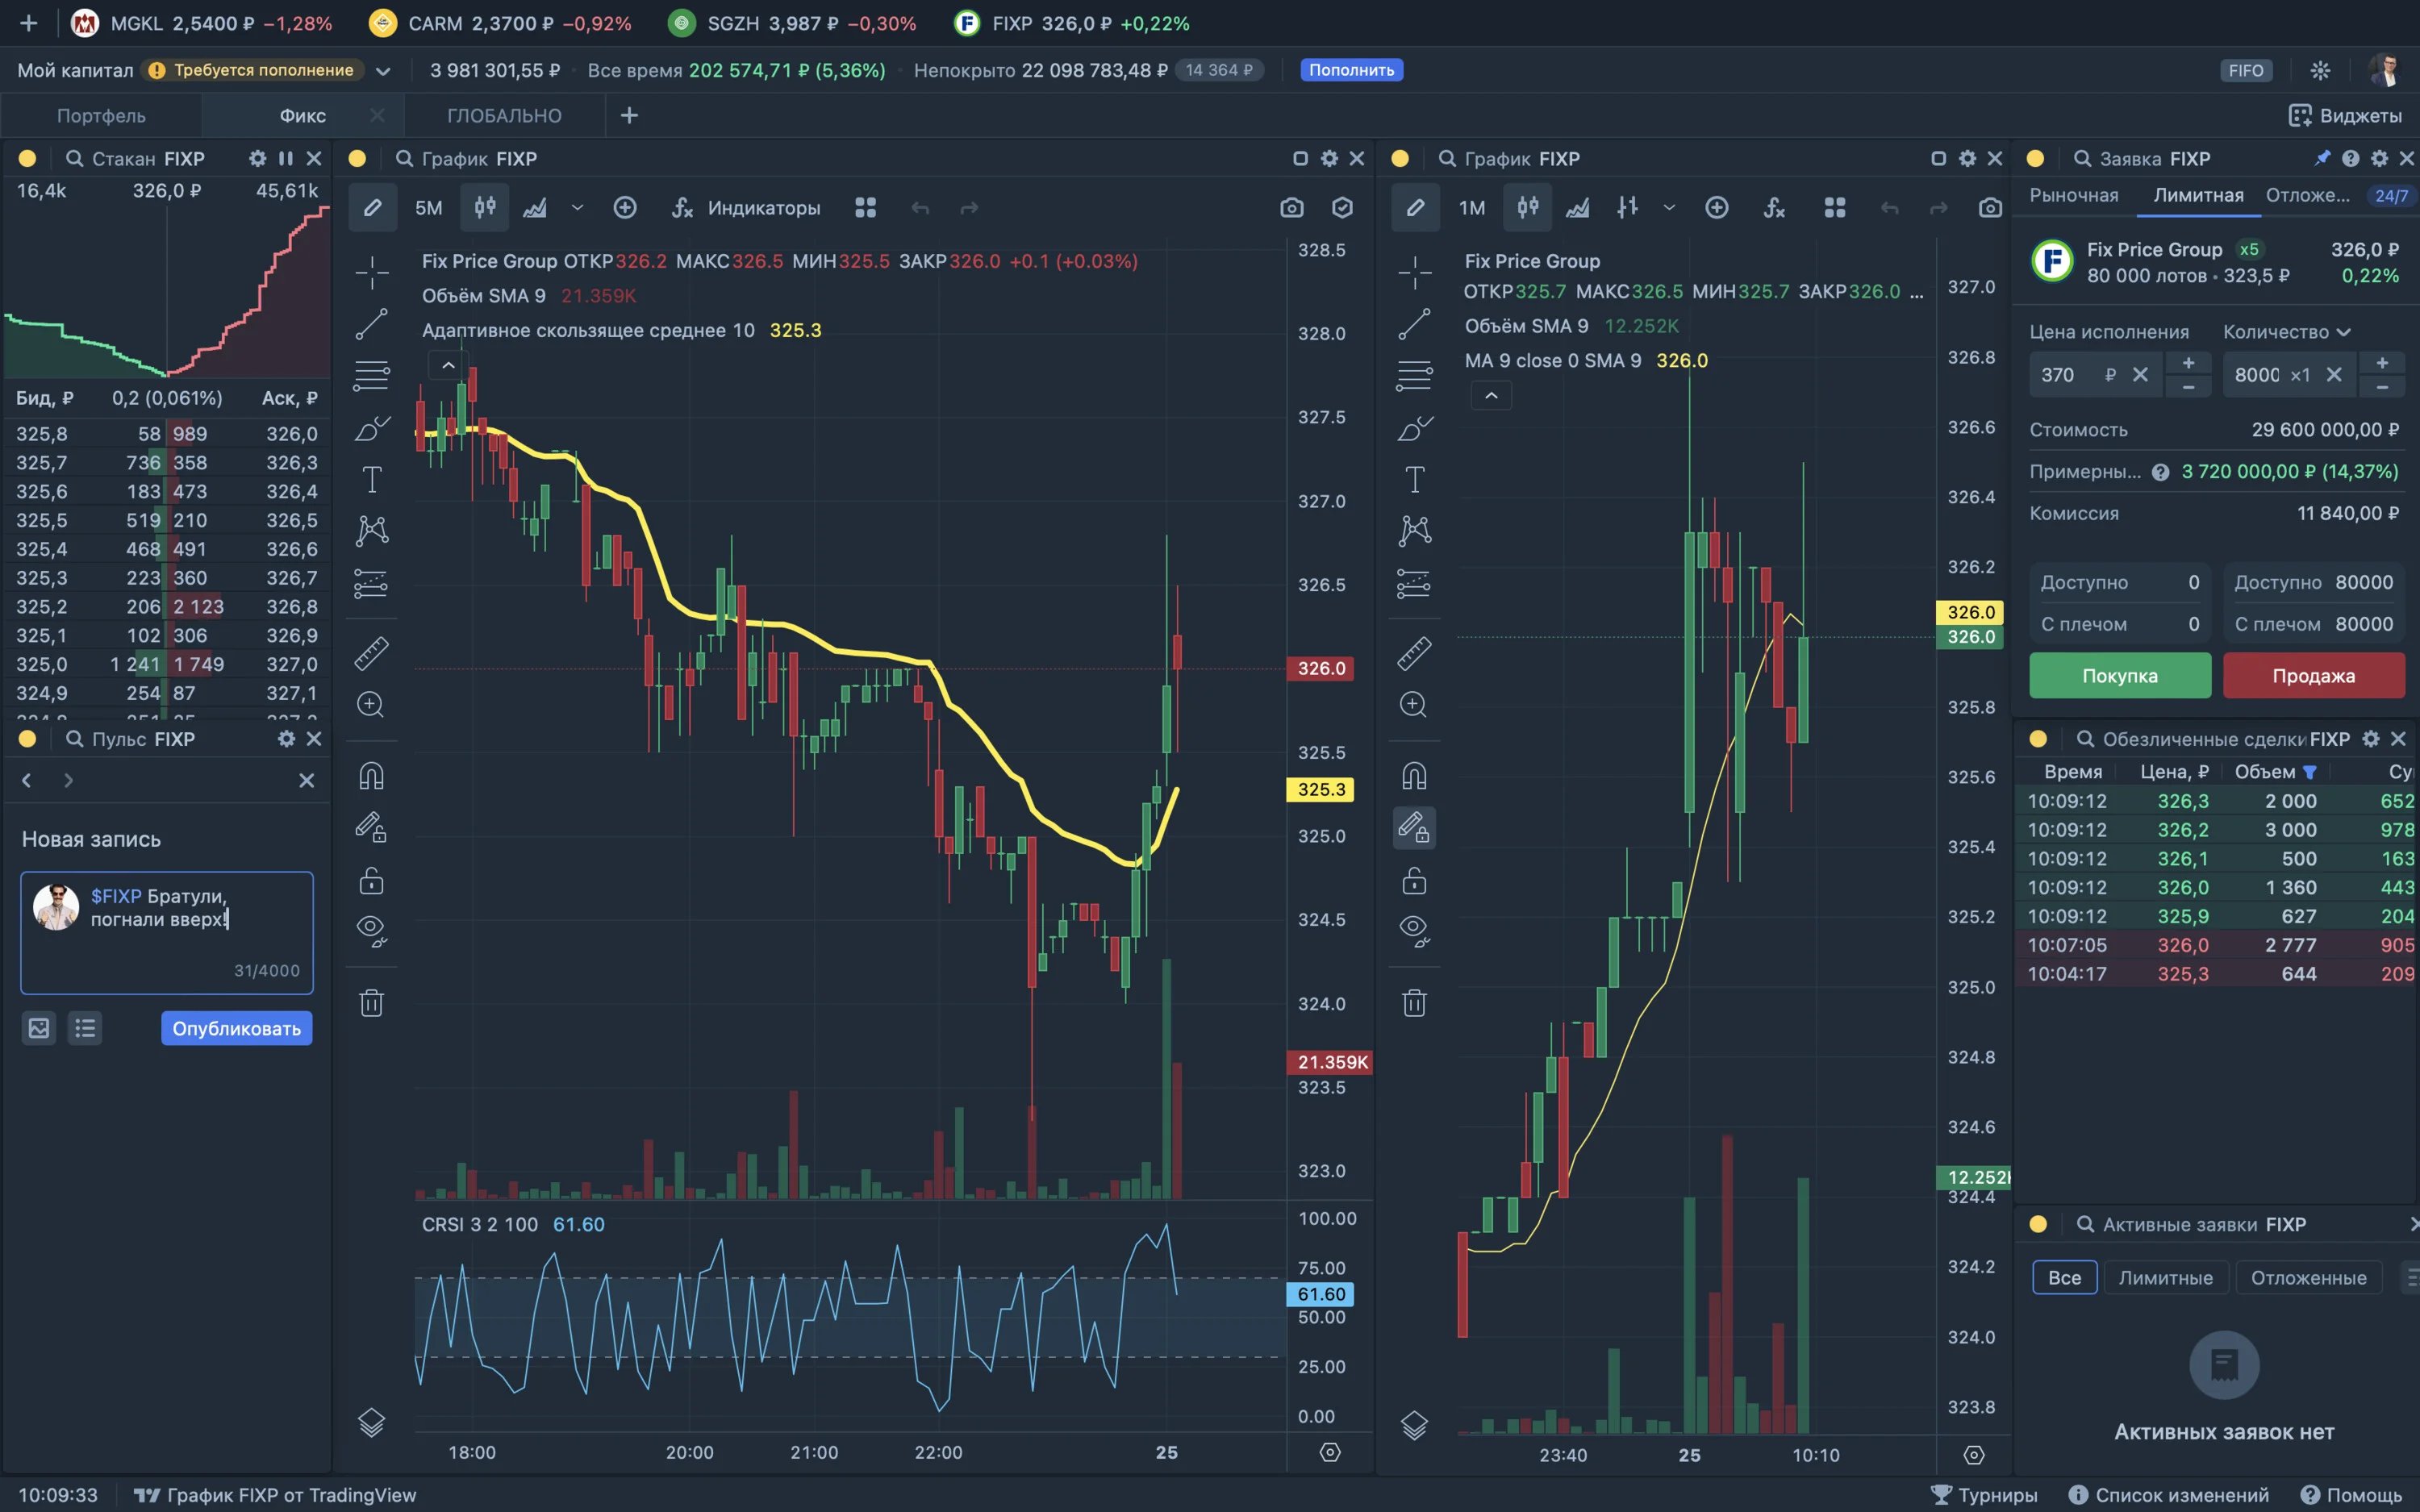Viewport: 2420px width, 1512px height.
Task: Remove drawings with 5M chart trash icon
Action: click(x=371, y=1002)
